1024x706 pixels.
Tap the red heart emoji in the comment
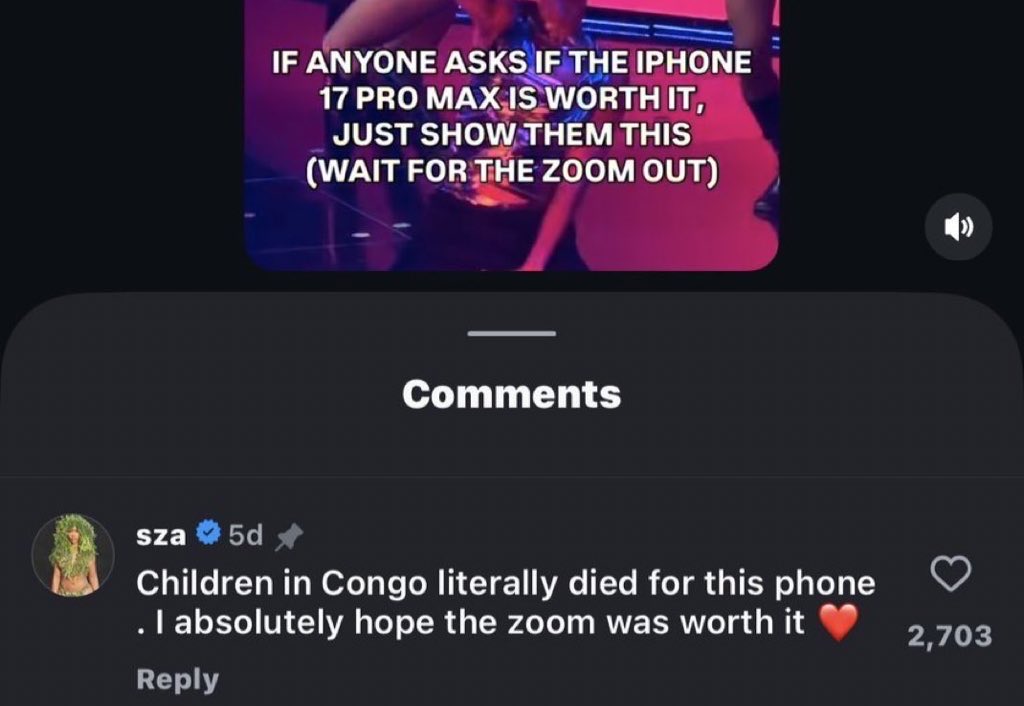(839, 622)
